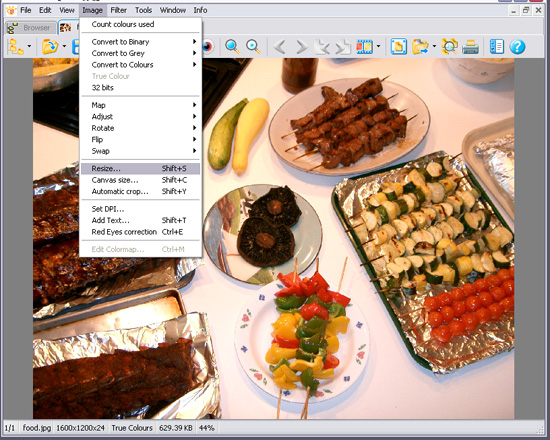550x440 pixels.
Task: Click the fullscreen view icon
Action: tap(398, 46)
